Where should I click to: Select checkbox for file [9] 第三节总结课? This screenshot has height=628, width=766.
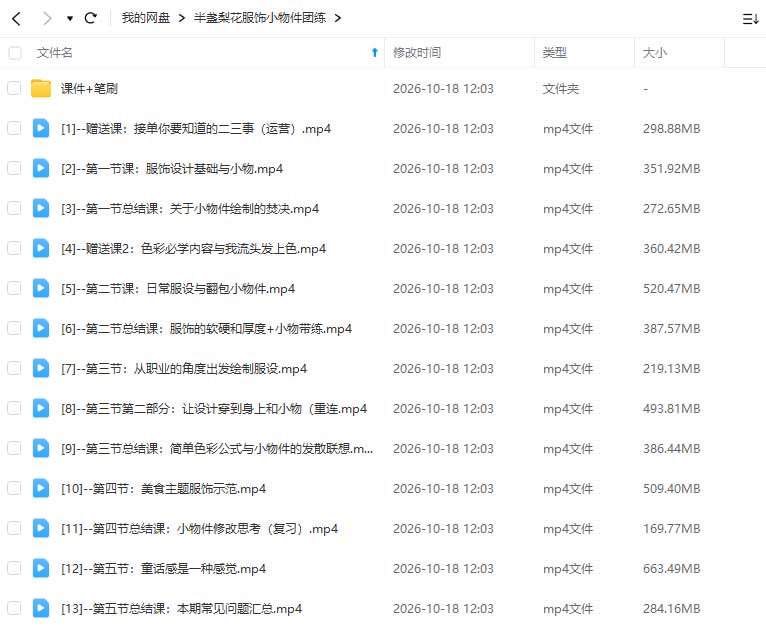tap(14, 449)
